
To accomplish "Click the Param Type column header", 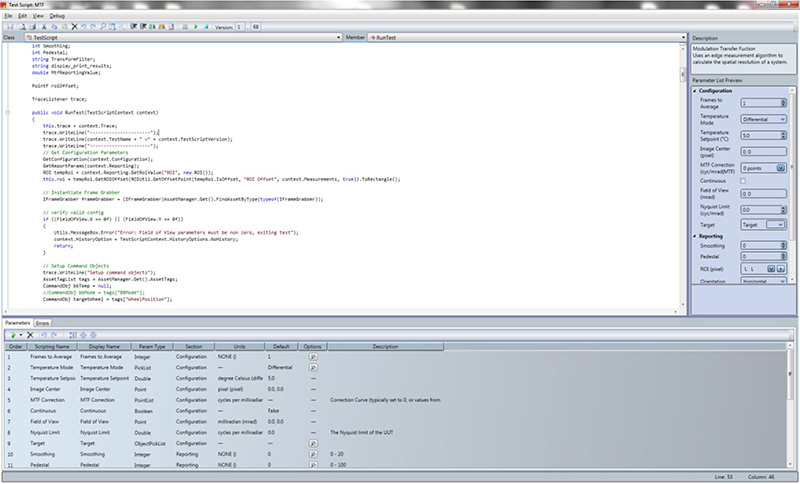I will (x=152, y=345).
